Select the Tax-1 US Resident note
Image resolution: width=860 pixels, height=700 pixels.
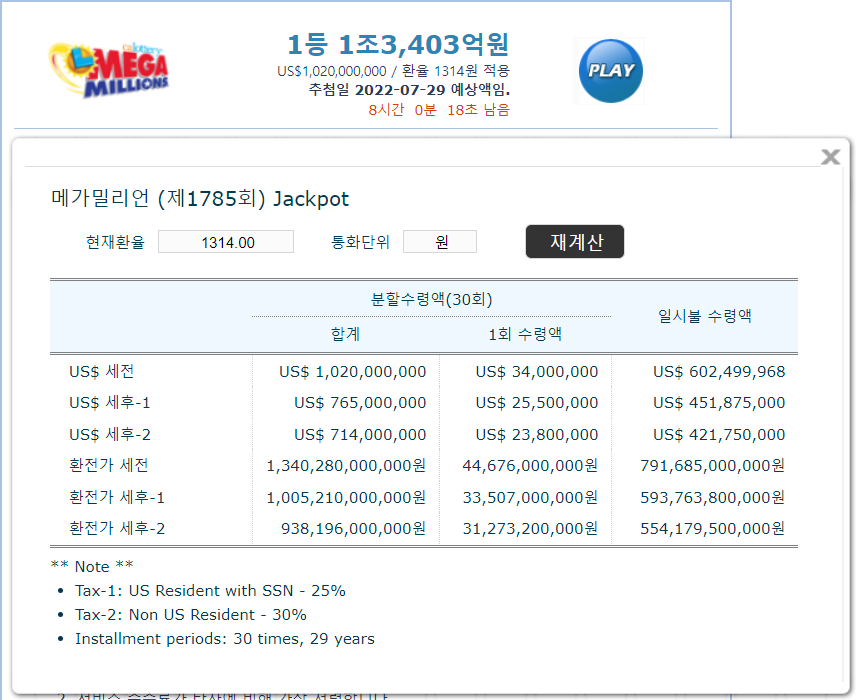point(211,590)
